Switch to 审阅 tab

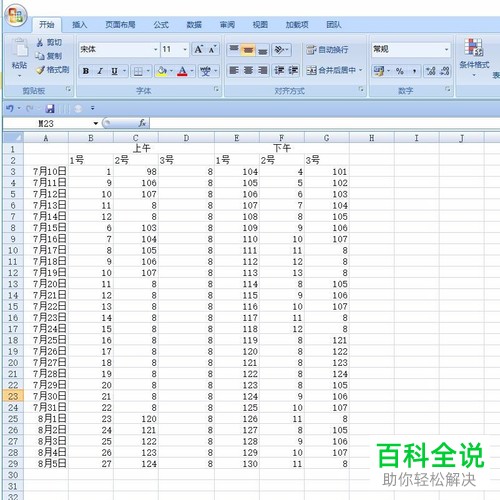(x=227, y=25)
